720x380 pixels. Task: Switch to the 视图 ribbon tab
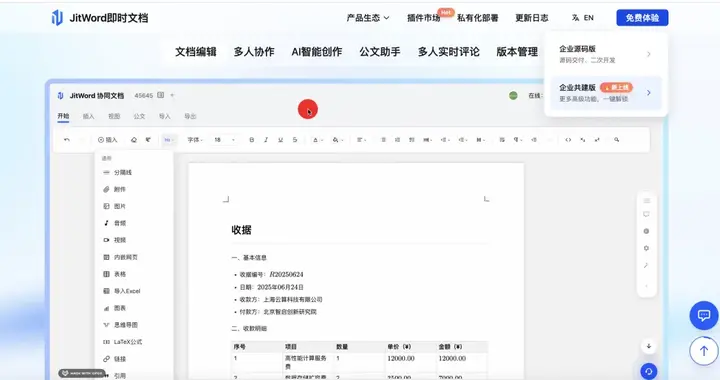(114, 116)
